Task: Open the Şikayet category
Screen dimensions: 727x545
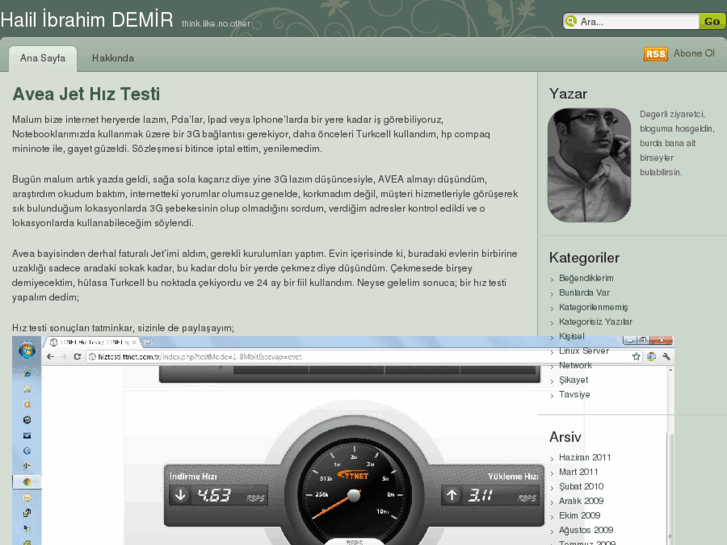Action: point(574,380)
